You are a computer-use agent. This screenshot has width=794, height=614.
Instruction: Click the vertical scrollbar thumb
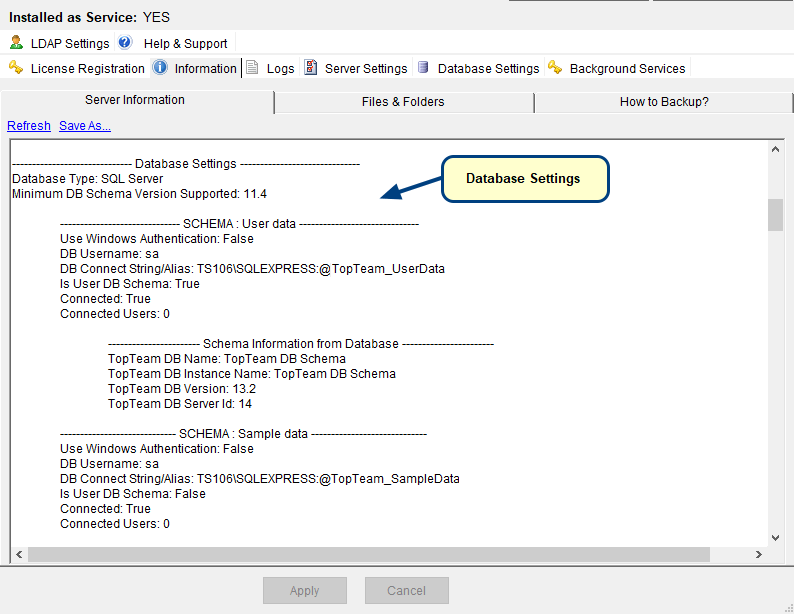pyautogui.click(x=775, y=215)
